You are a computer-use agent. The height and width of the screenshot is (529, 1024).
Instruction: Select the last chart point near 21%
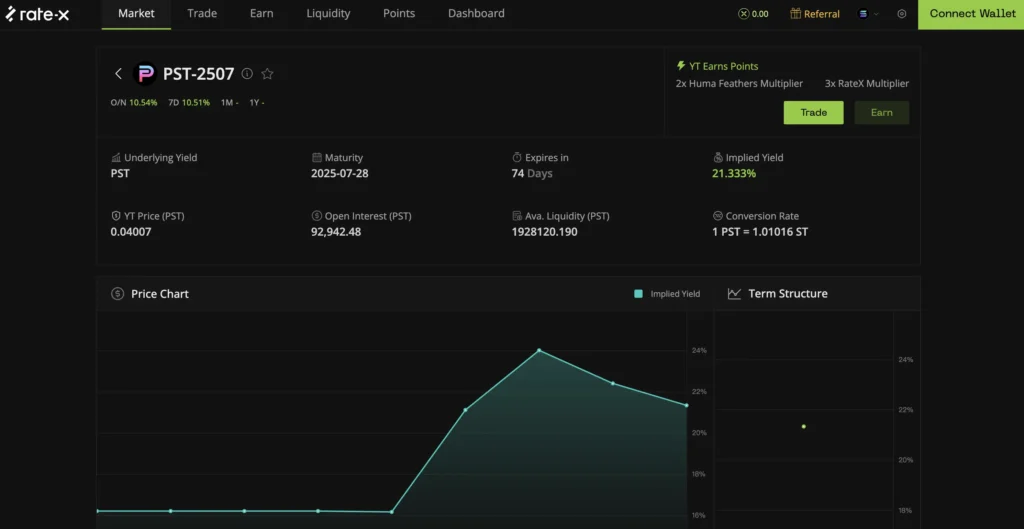pyautogui.click(x=686, y=406)
